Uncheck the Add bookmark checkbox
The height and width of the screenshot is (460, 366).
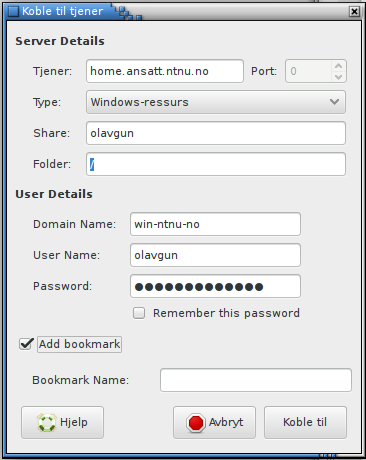[26, 344]
